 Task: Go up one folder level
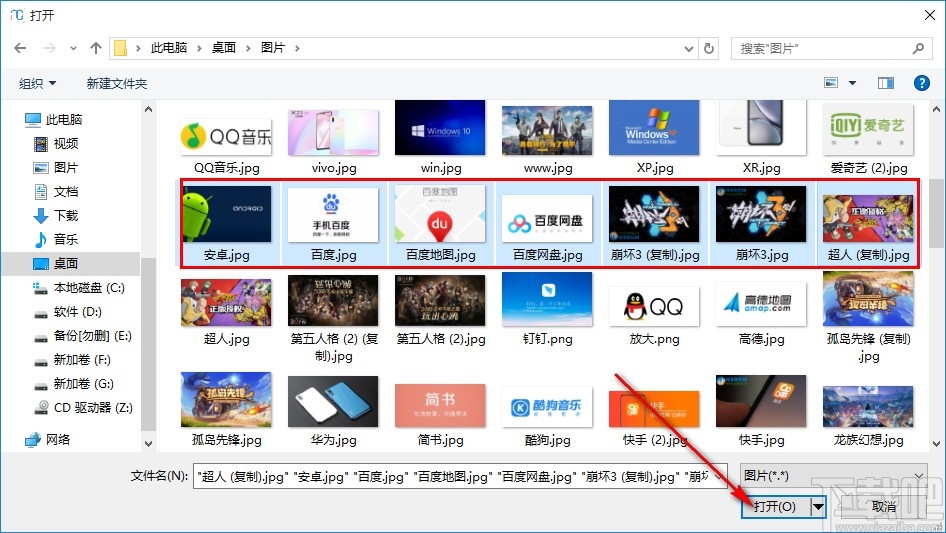[95, 48]
